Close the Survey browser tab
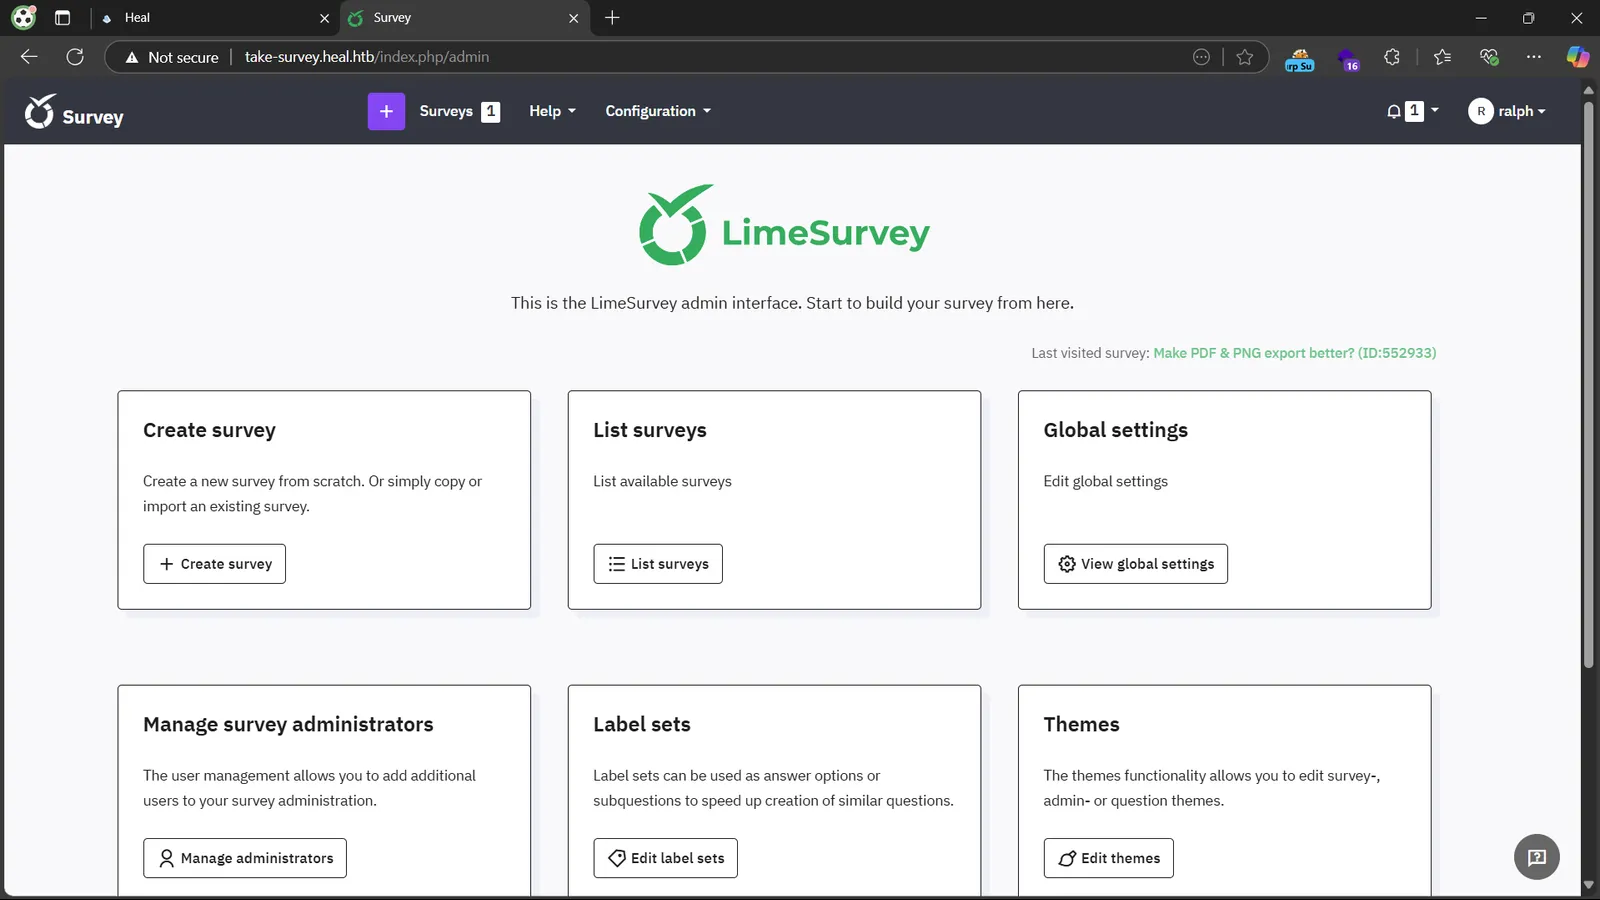This screenshot has width=1600, height=900. (573, 18)
